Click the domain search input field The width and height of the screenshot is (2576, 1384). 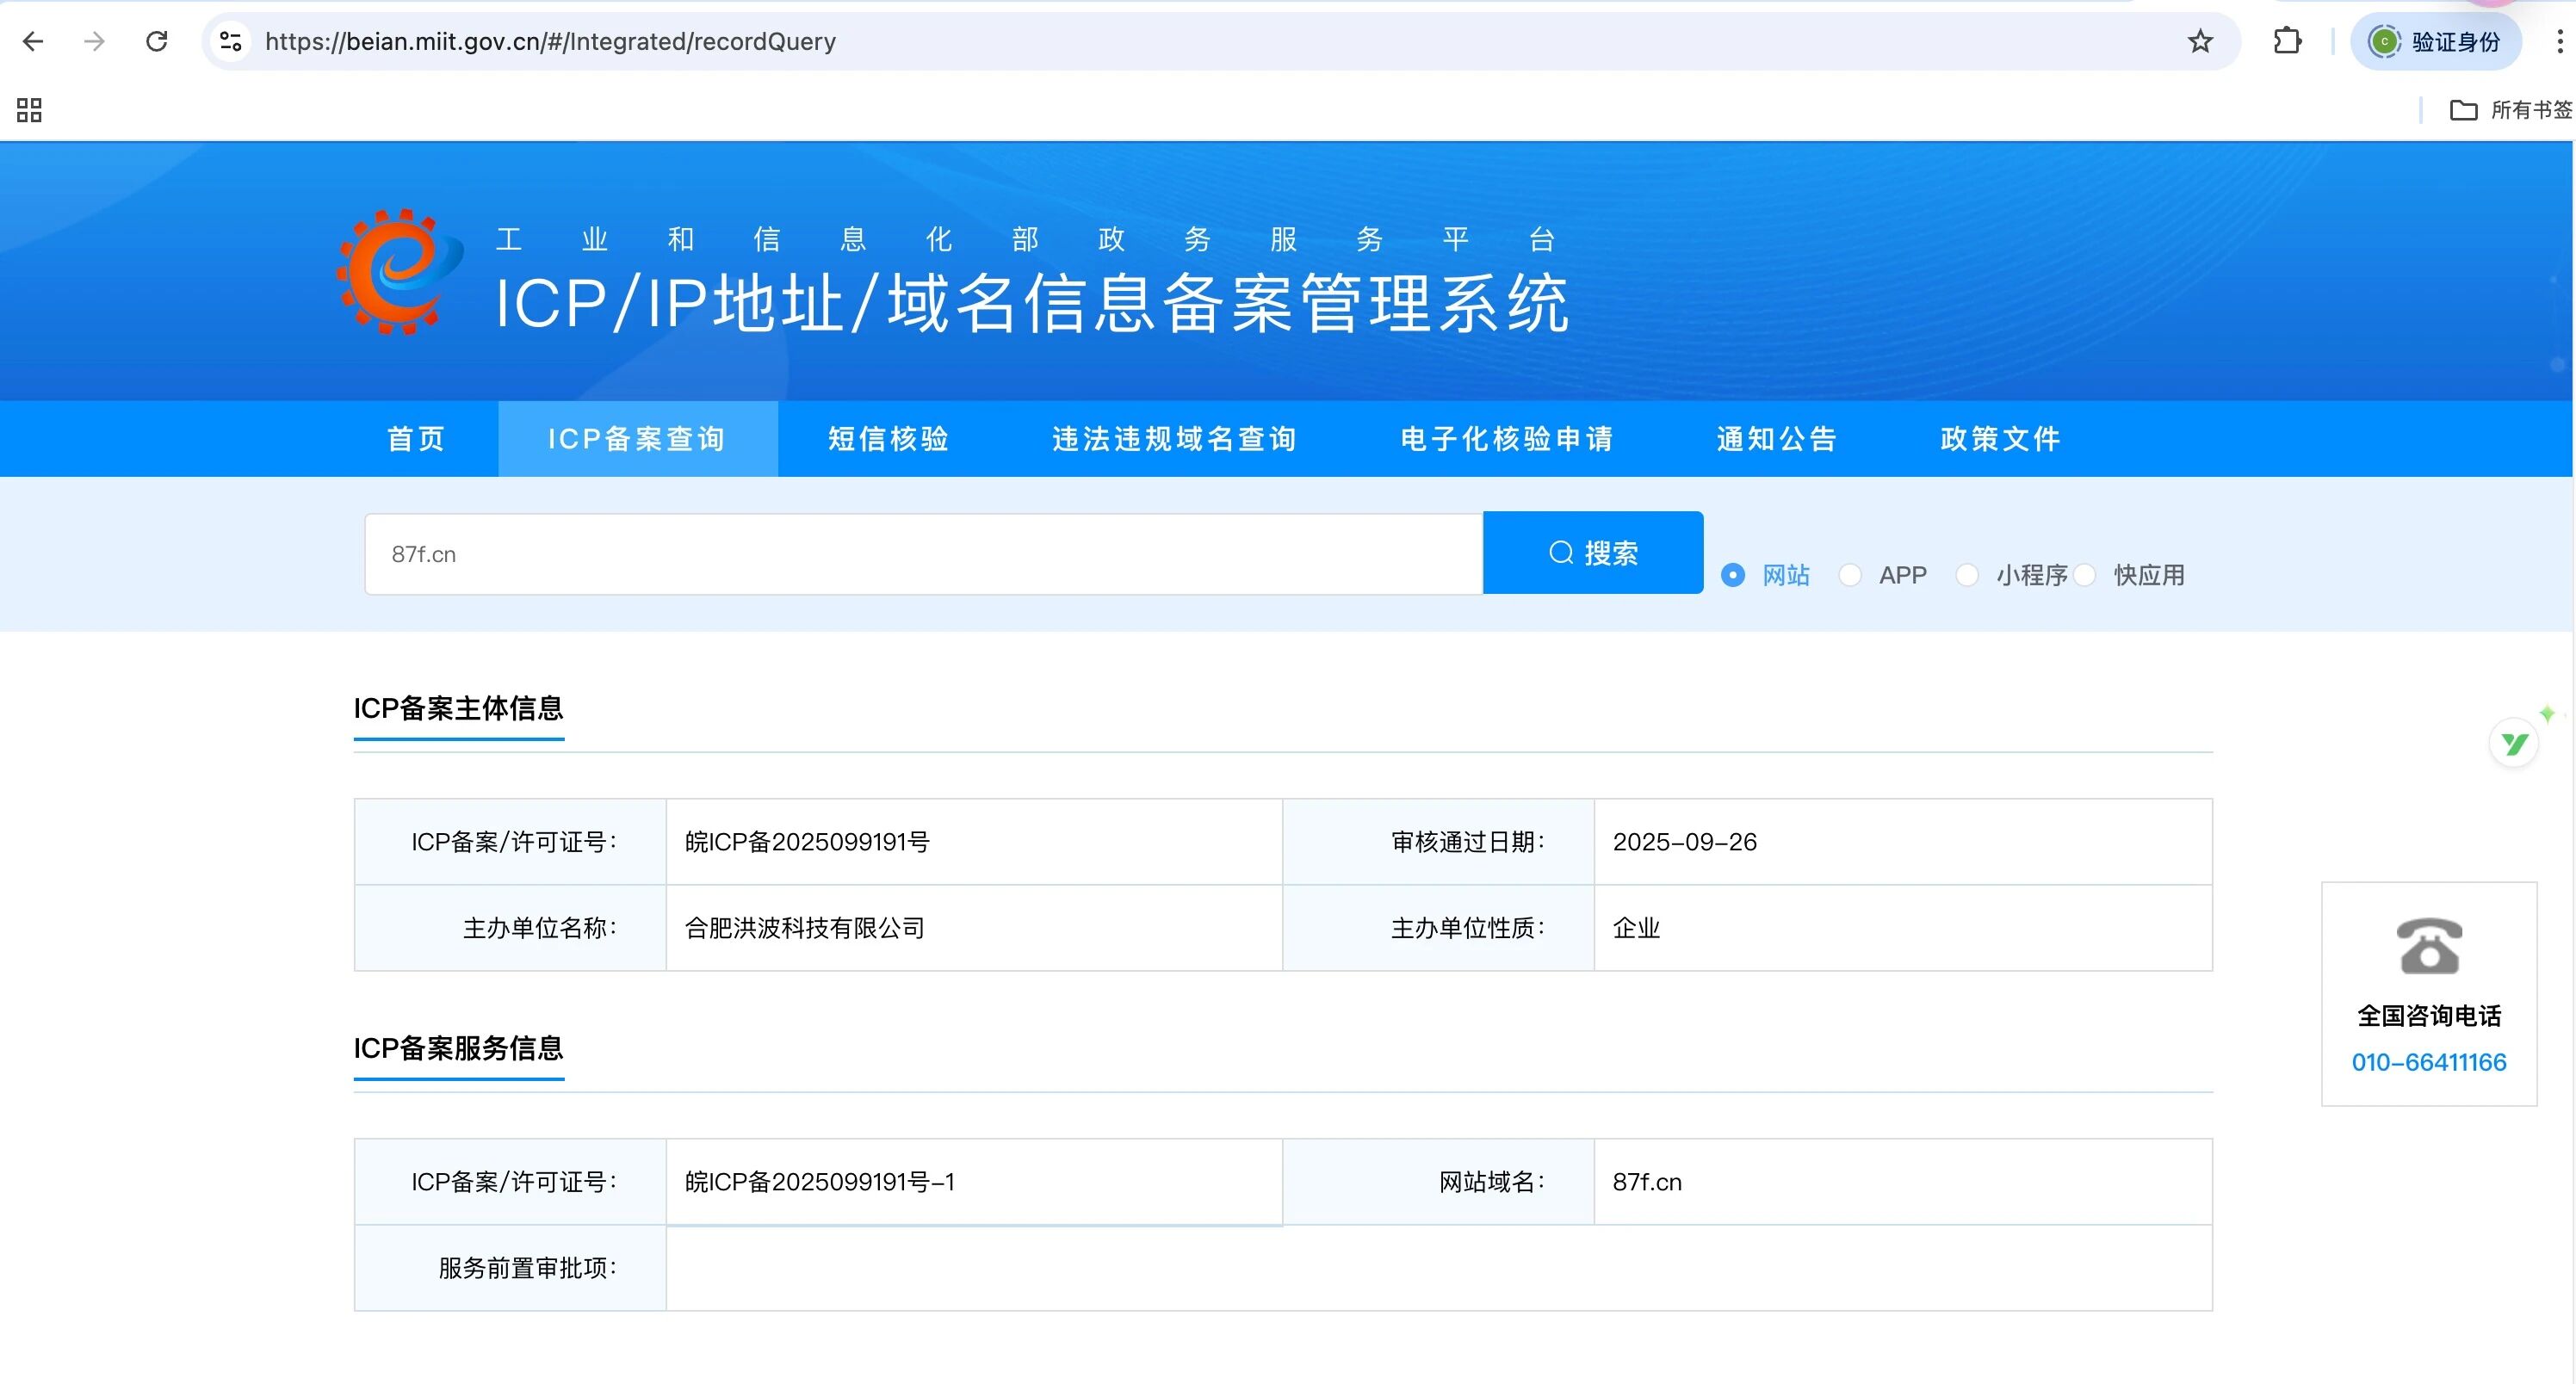click(x=922, y=554)
